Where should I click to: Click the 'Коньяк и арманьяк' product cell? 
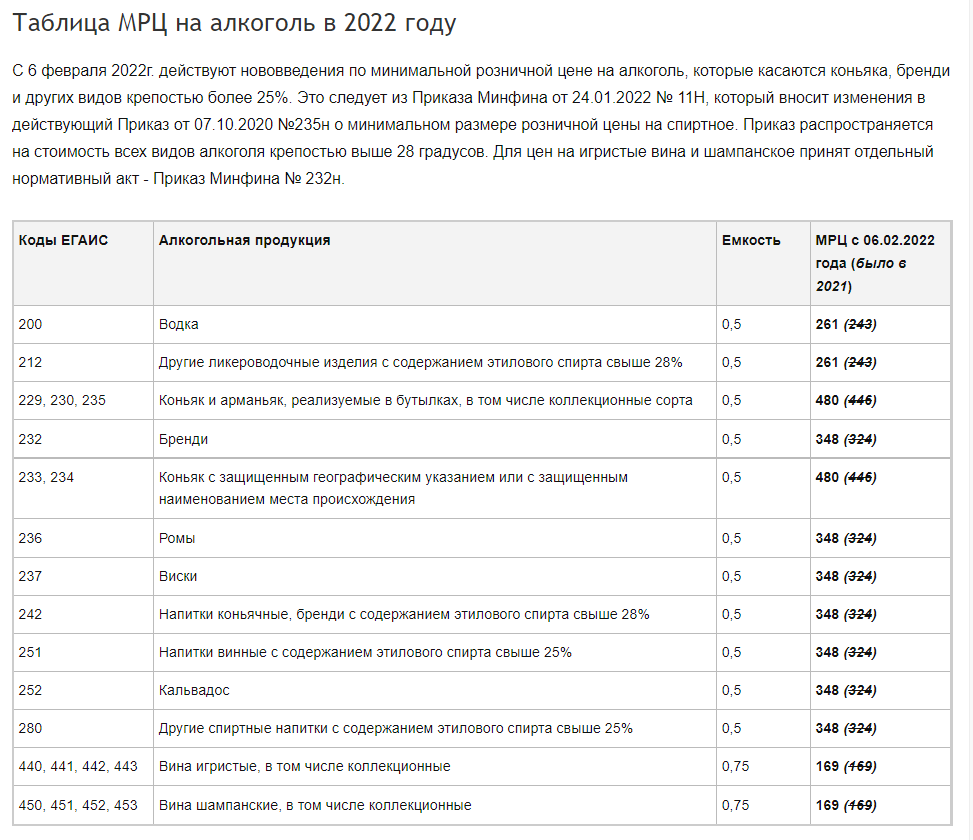tap(435, 401)
